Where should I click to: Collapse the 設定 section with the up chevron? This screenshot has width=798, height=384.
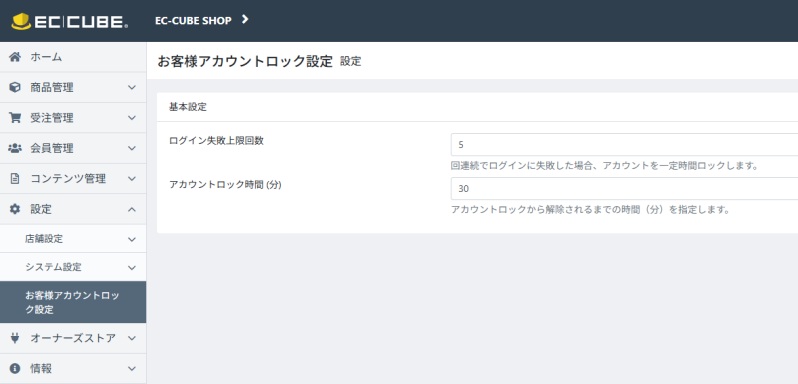(132, 209)
